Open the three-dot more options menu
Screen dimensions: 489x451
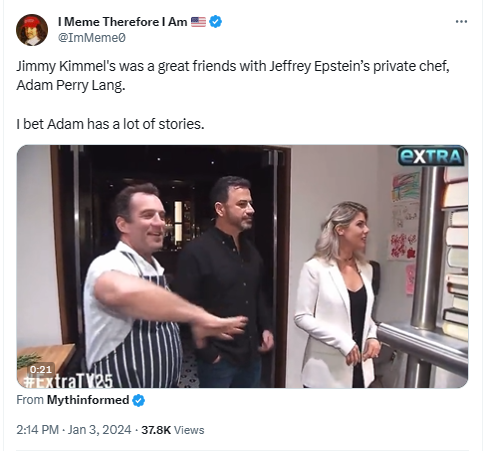pos(461,22)
